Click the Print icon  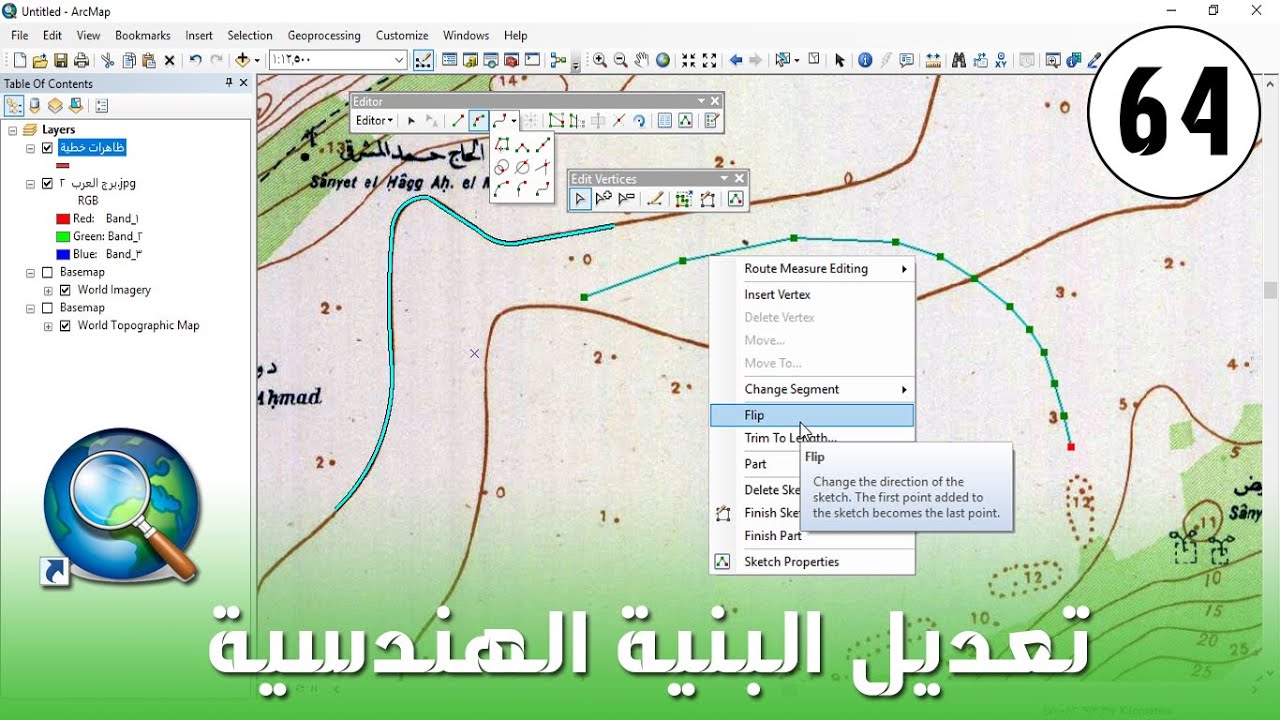pyautogui.click(x=81, y=60)
